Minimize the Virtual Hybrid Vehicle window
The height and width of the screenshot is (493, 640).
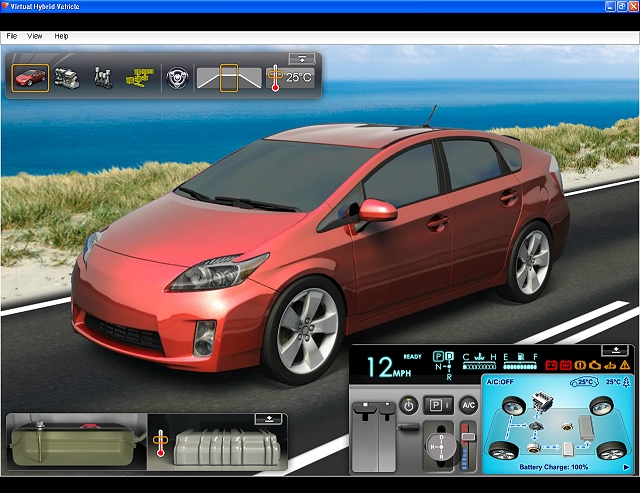(x=610, y=6)
